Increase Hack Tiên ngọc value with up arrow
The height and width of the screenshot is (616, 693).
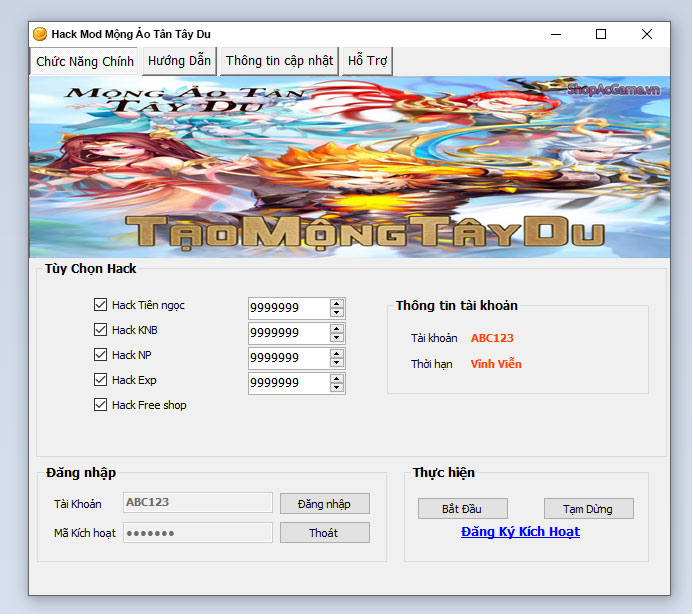click(x=337, y=304)
